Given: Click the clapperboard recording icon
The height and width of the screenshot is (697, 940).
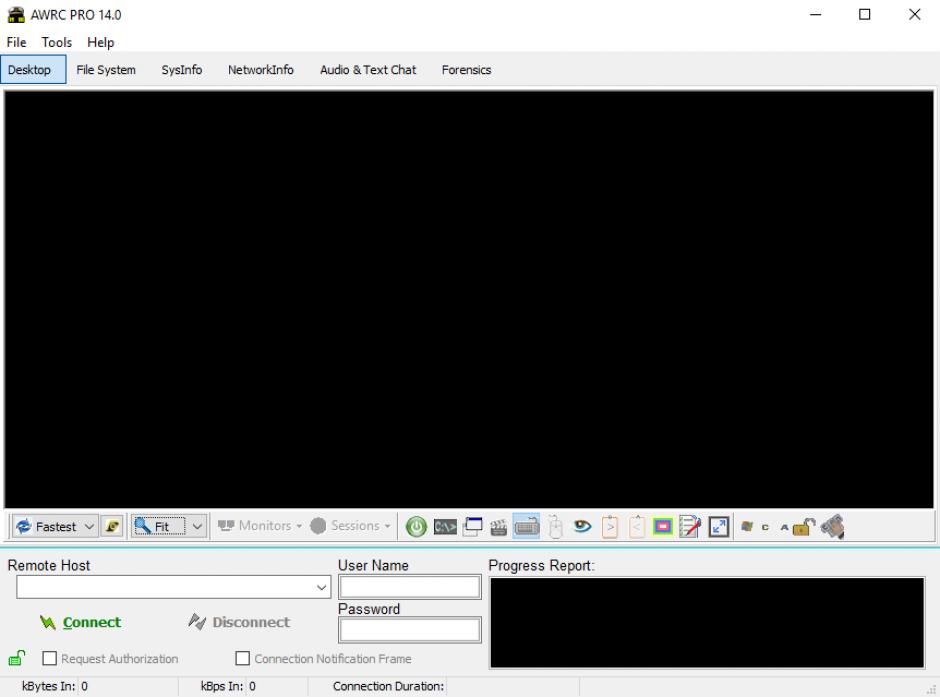Looking at the screenshot, I should tap(499, 526).
